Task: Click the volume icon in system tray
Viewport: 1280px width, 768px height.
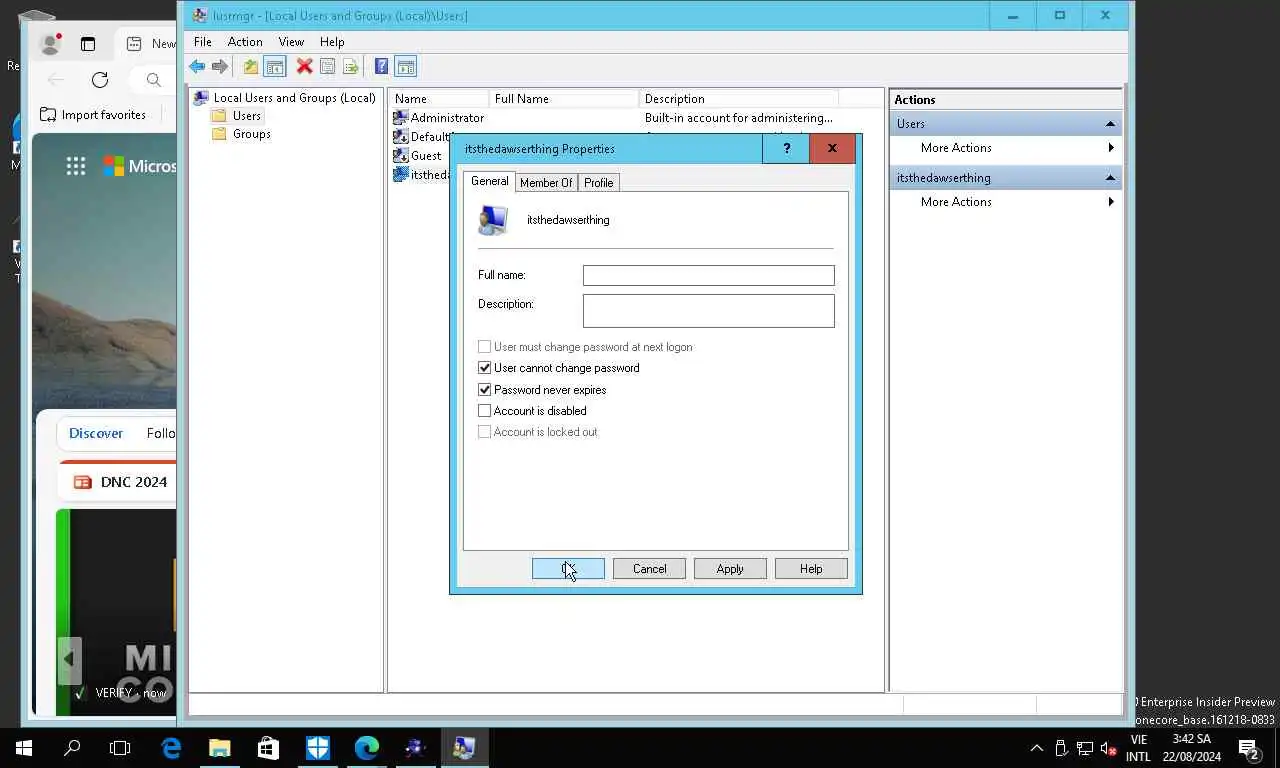Action: click(x=1108, y=748)
